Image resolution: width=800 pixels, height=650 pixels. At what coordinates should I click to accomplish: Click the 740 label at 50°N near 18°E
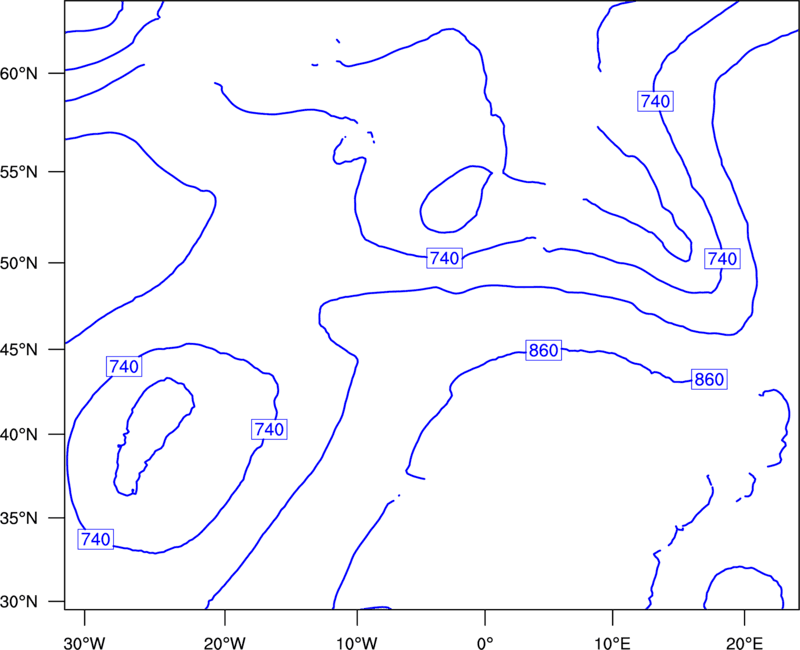722,259
